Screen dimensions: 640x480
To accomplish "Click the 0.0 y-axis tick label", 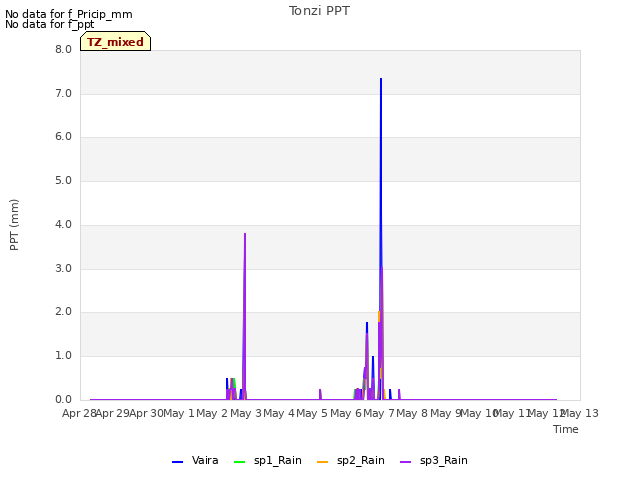I will point(63,400).
